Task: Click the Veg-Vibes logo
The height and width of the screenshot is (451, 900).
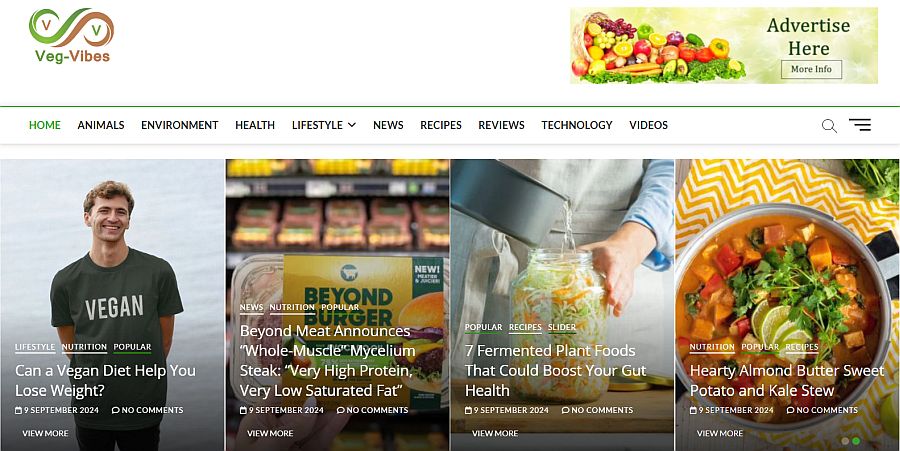Action: click(72, 36)
